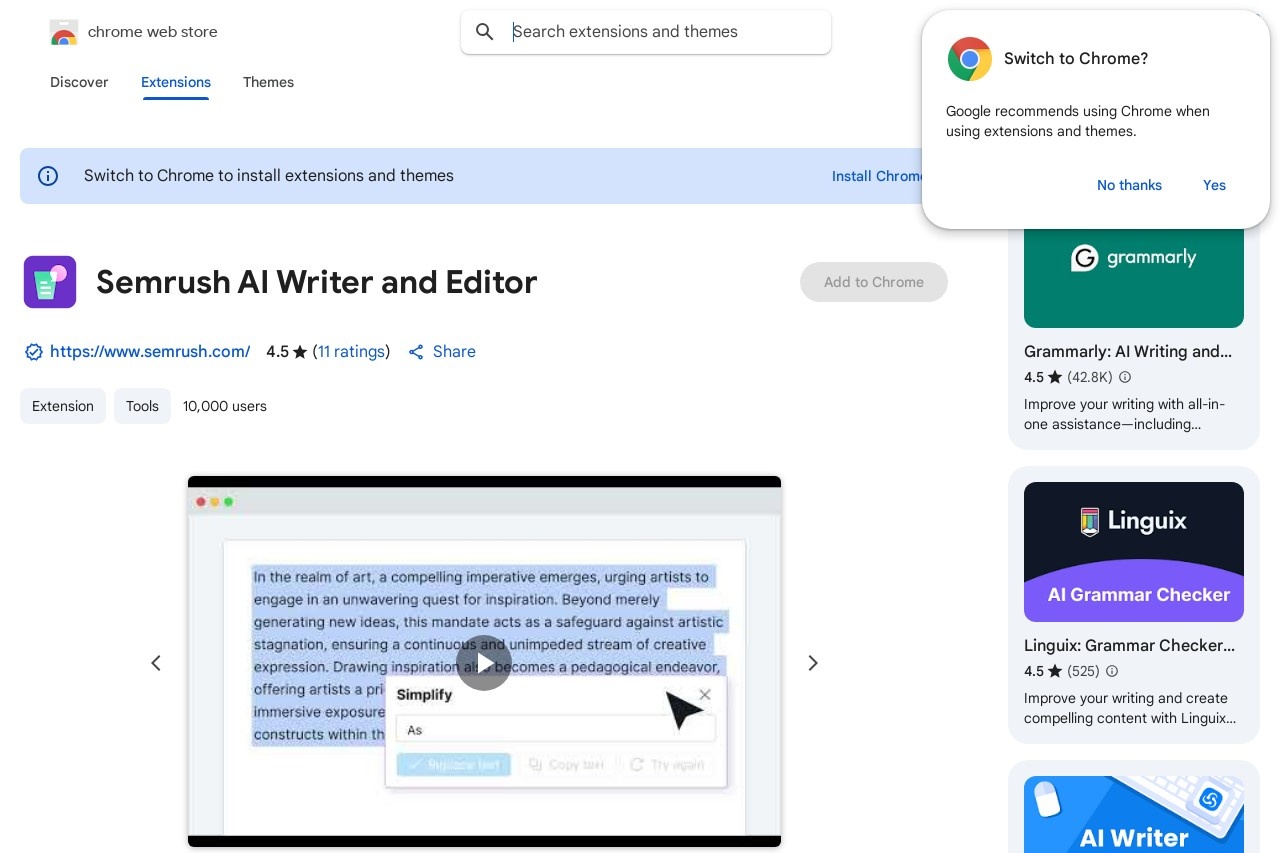Dismiss popup with No thanks
Image resolution: width=1280 pixels, height=853 pixels.
[x=1129, y=185]
